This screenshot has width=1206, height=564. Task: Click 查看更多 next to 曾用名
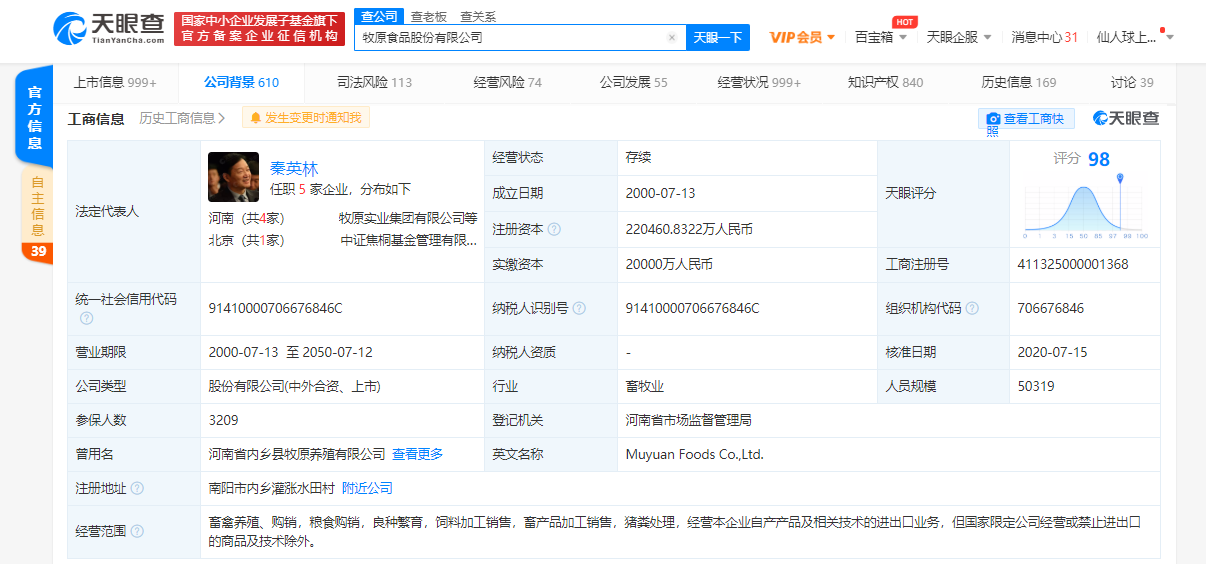click(x=417, y=454)
